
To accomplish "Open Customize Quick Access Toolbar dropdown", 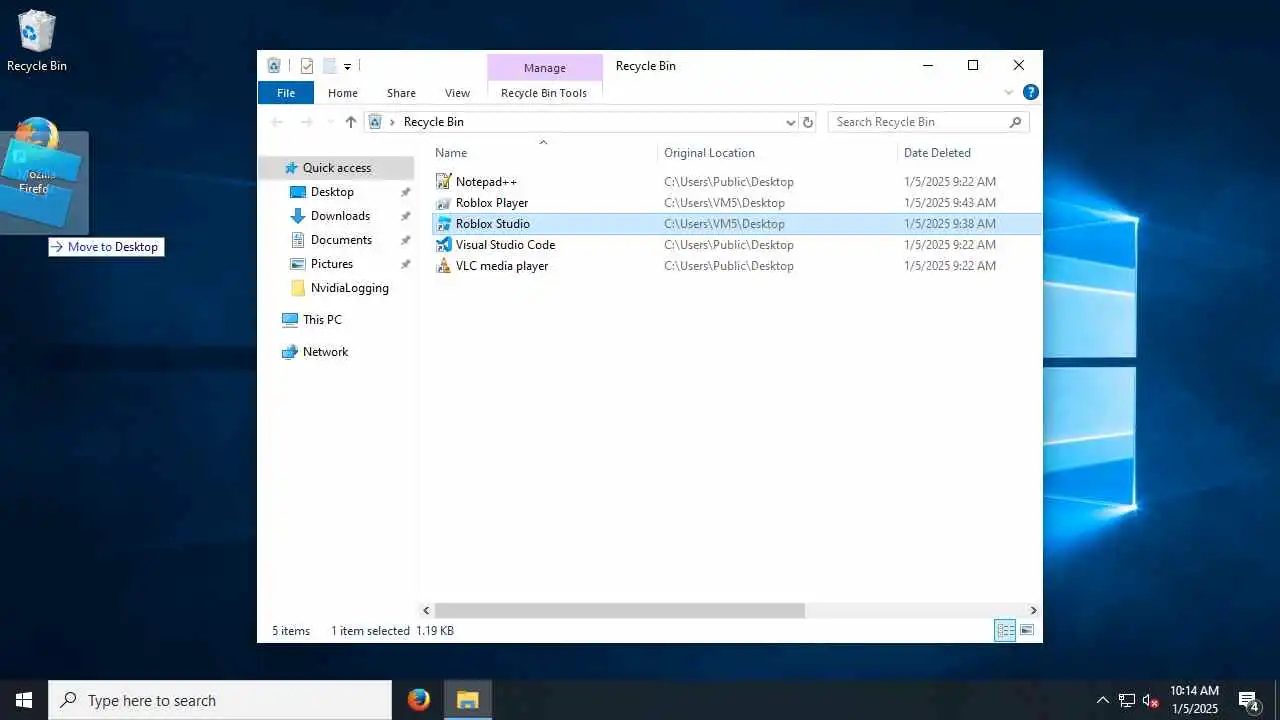I will (347, 66).
